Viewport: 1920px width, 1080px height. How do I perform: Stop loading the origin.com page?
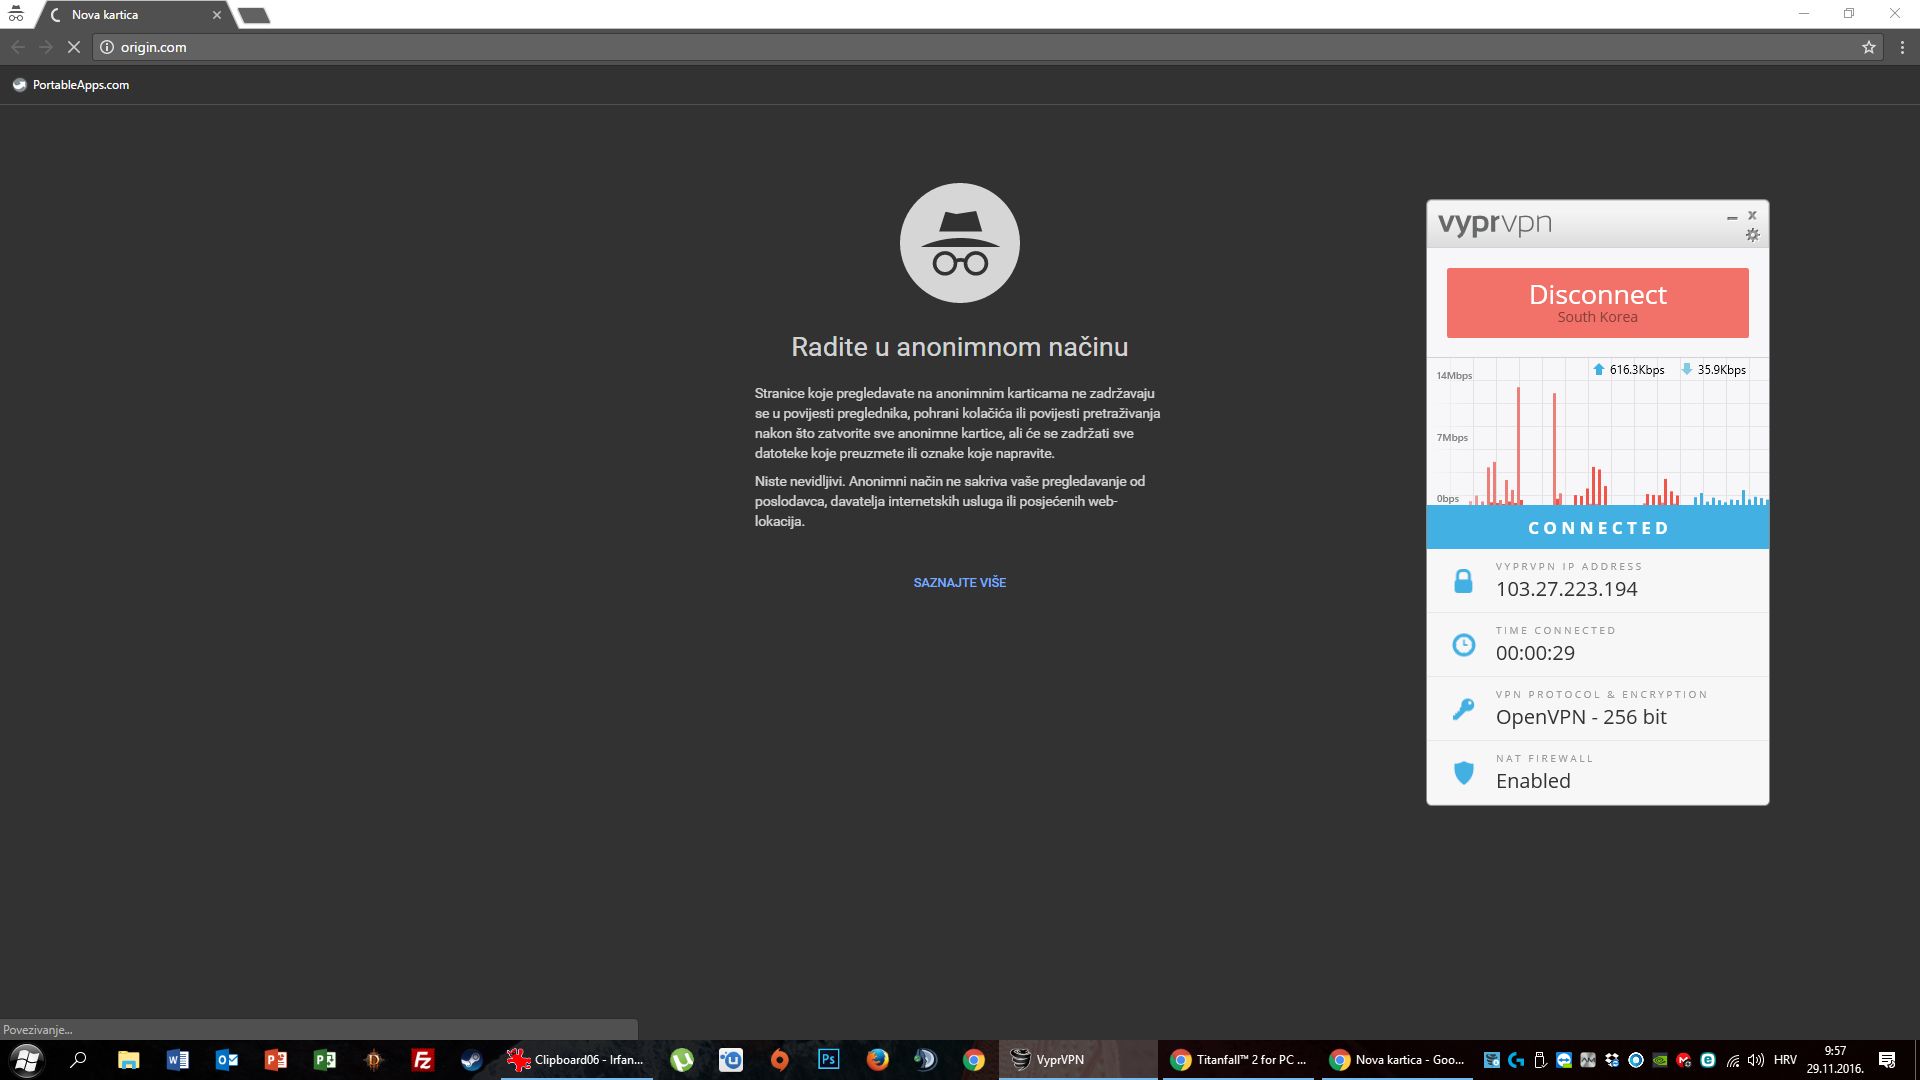click(73, 47)
